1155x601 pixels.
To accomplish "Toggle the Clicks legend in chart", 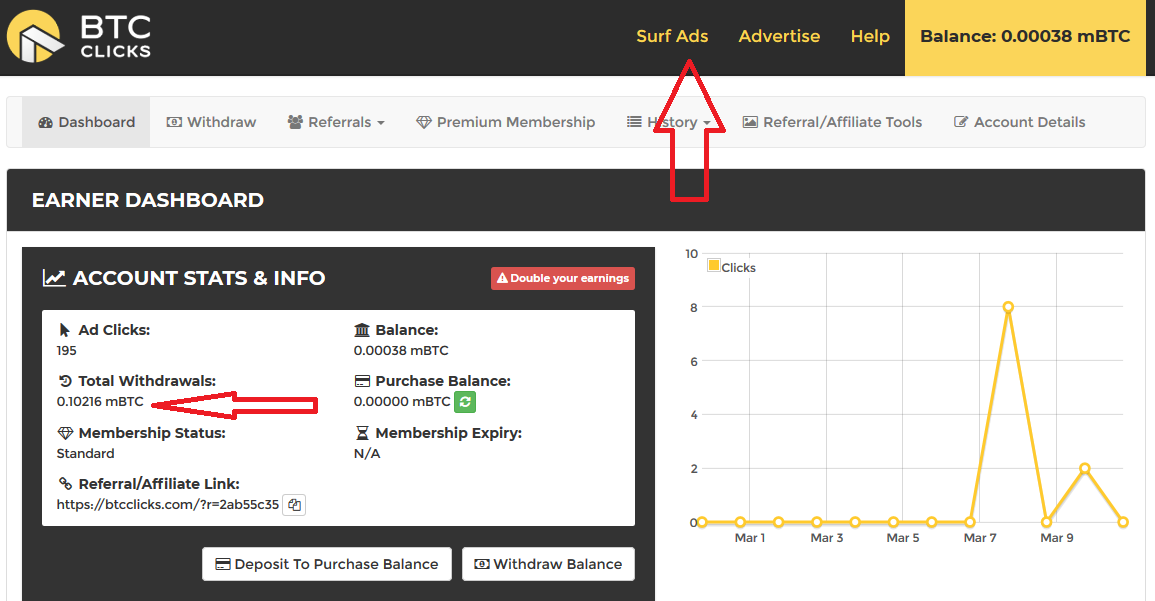I will (x=731, y=267).
